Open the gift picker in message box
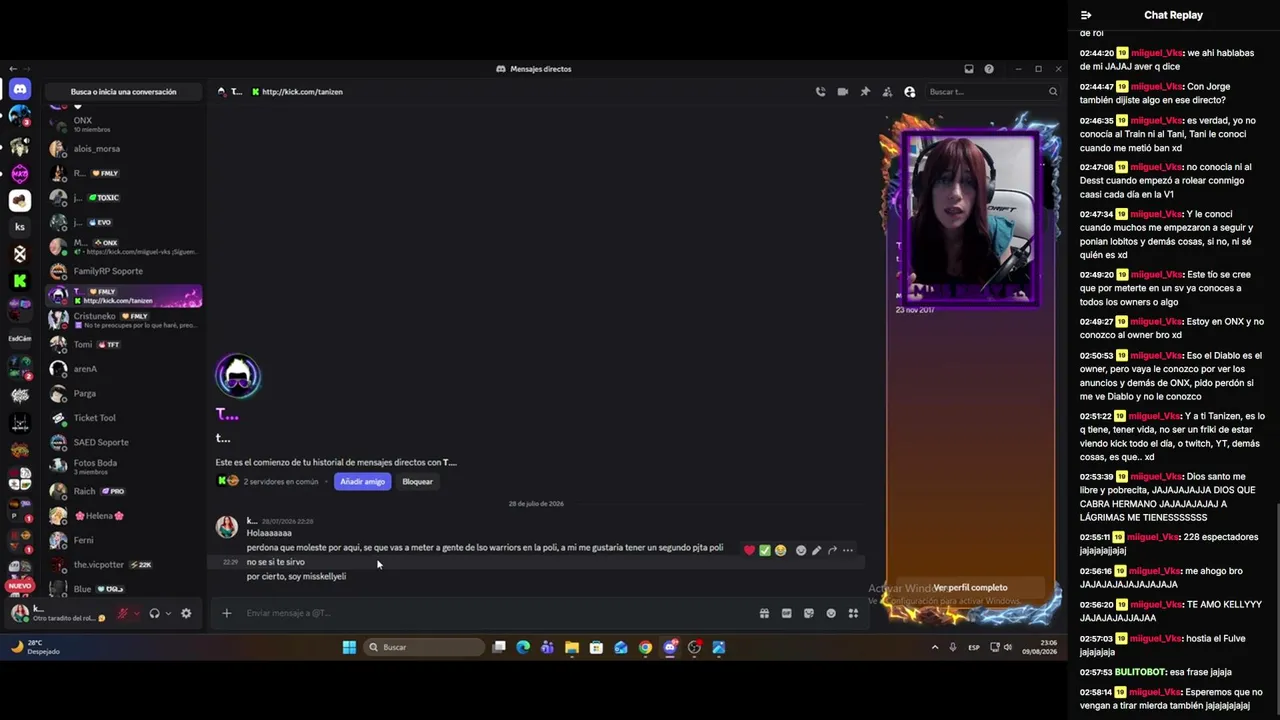This screenshot has height=720, width=1280. click(x=764, y=613)
